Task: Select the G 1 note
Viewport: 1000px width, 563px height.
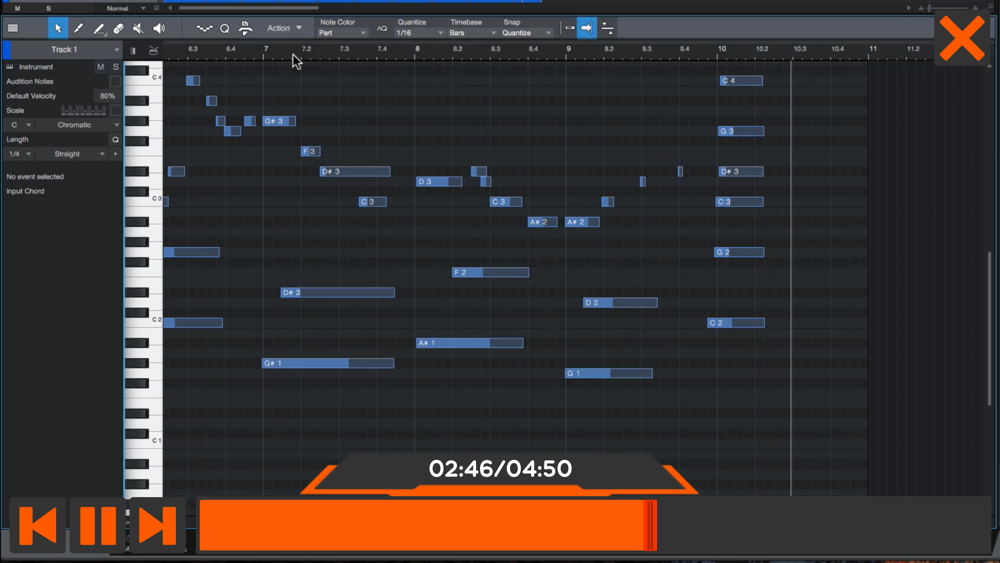Action: (x=608, y=374)
